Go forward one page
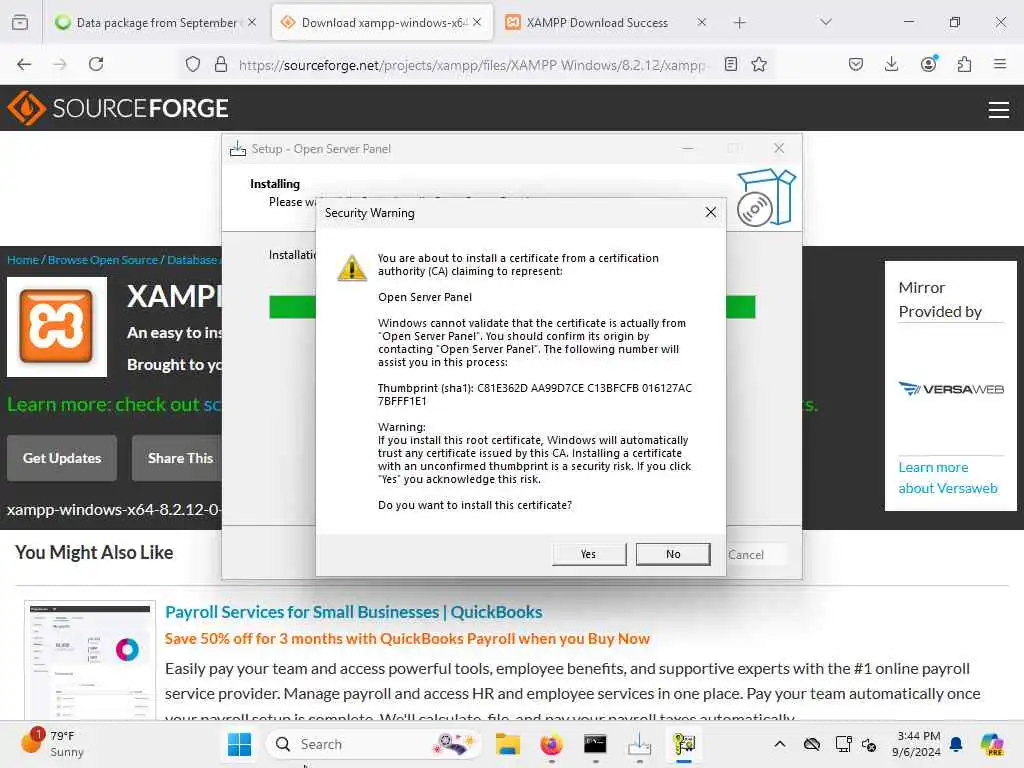 60,64
